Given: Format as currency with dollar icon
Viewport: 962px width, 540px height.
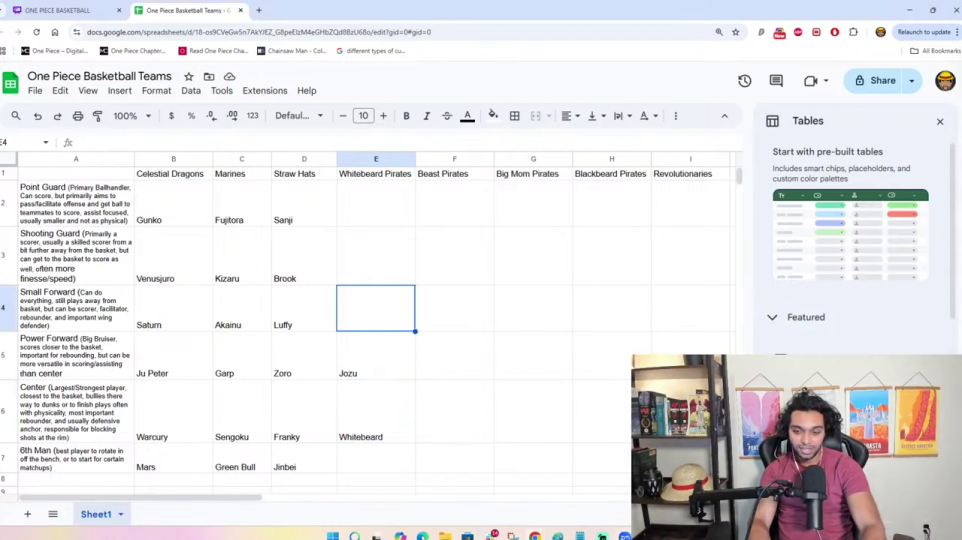Looking at the screenshot, I should (171, 116).
